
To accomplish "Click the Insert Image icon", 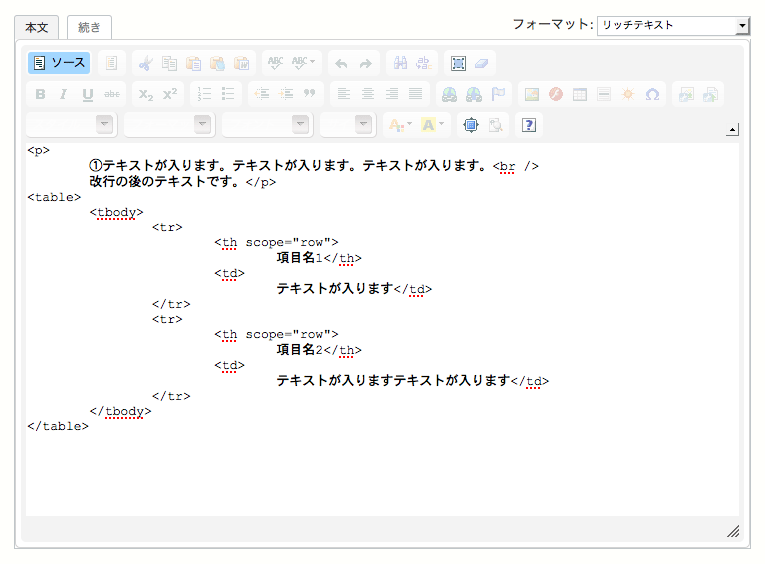I will point(532,94).
